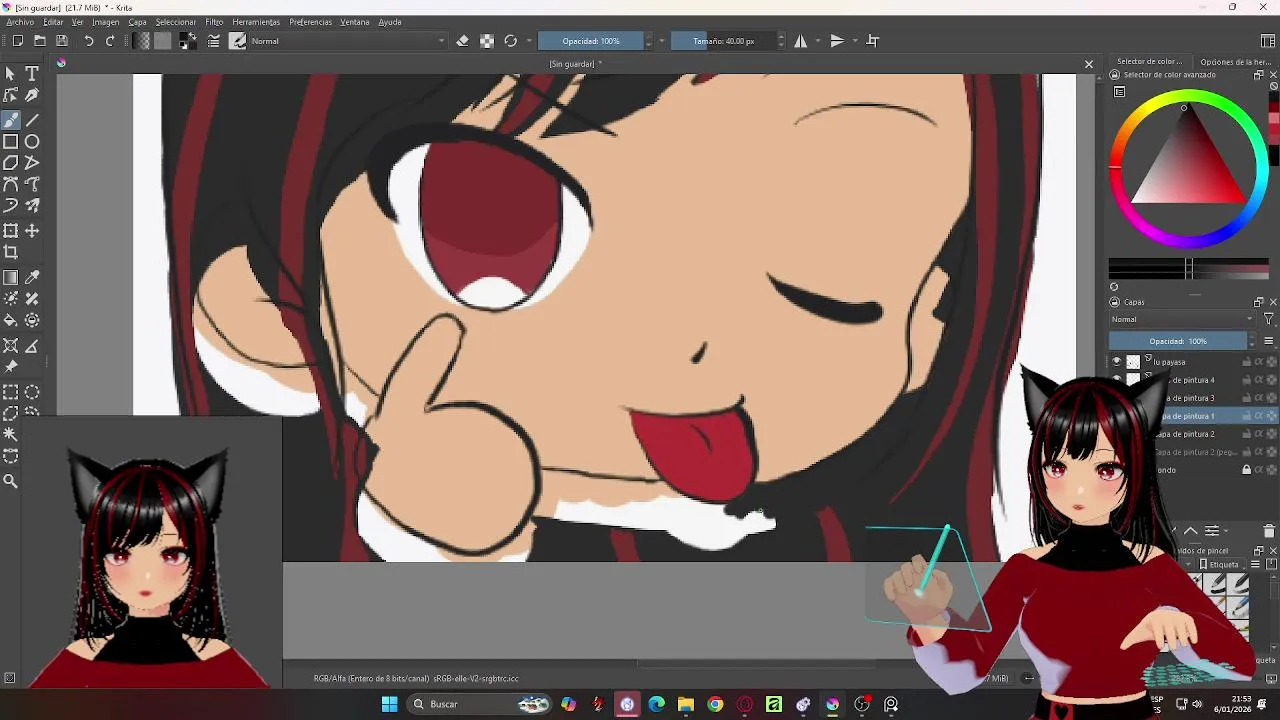Open the layer filter funnel menu
This screenshot has height=720, width=1280.
click(x=1269, y=319)
